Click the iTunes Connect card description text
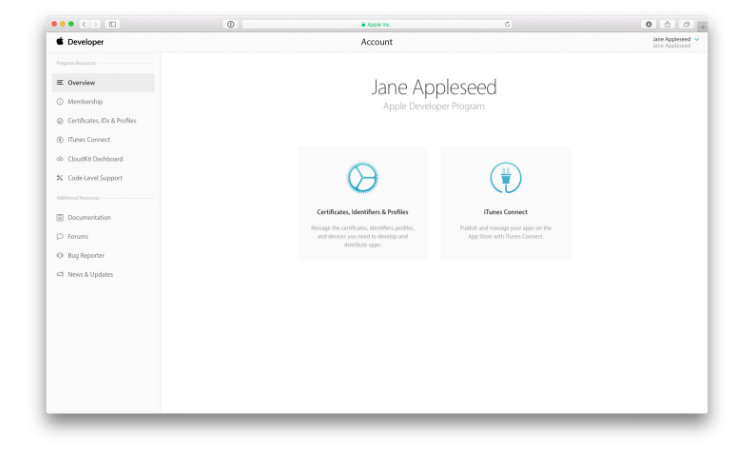The image size is (740, 450). [505, 232]
